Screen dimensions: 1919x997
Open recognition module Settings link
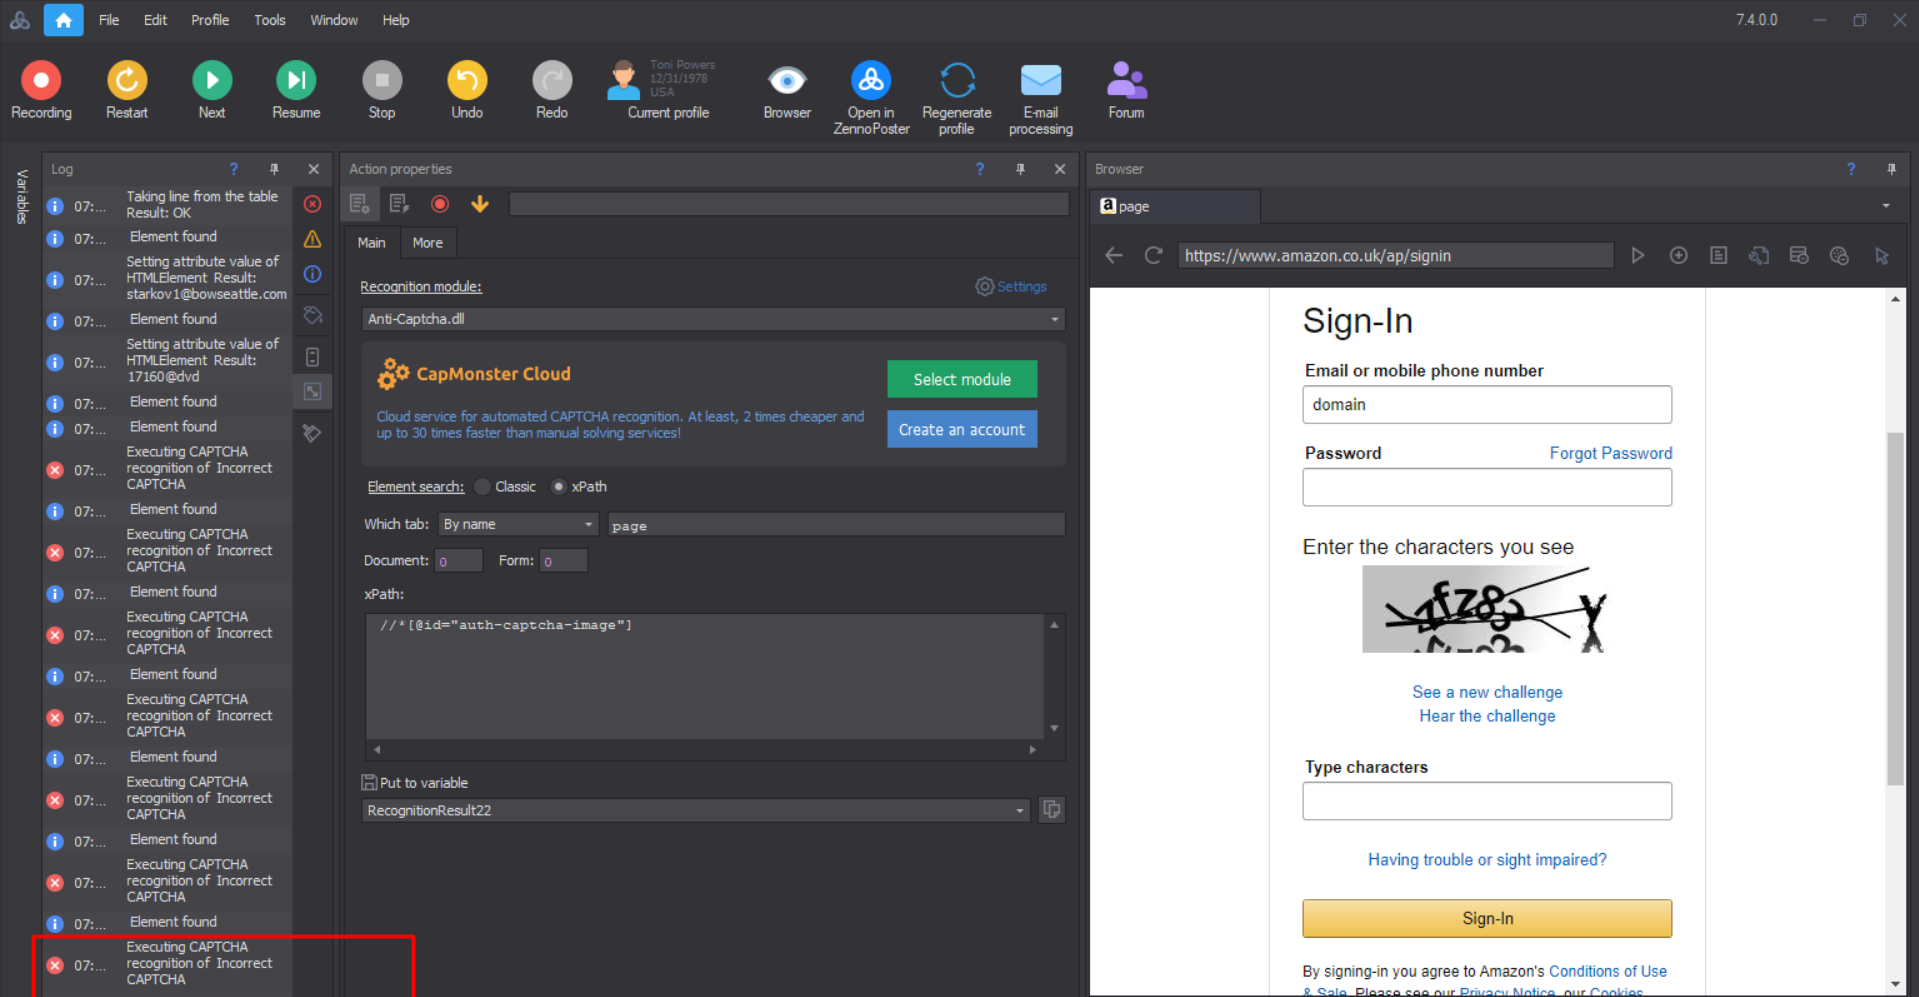pos(1011,287)
